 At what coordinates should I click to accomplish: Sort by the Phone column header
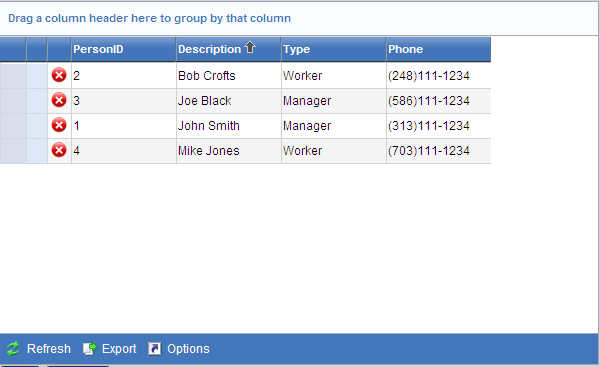tap(439, 49)
